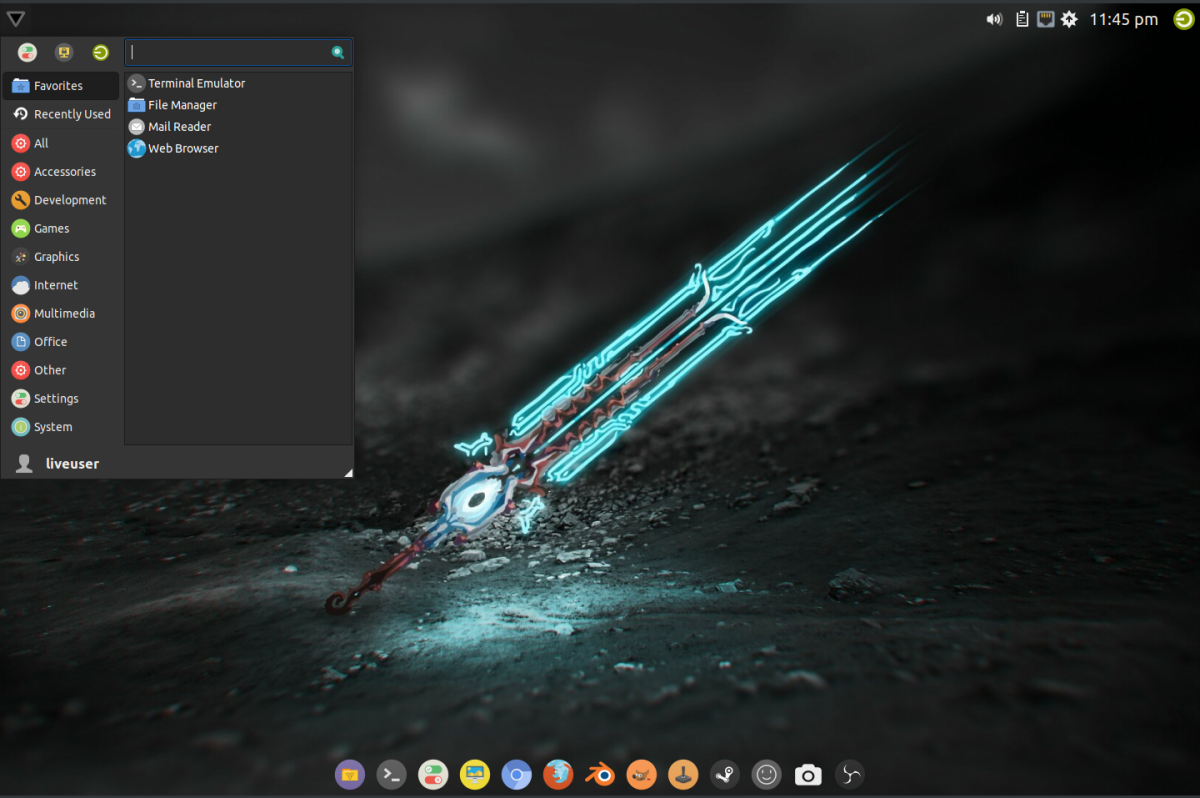Launch File Manager from favorites
Image resolution: width=1200 pixels, height=798 pixels.
click(x=238, y=105)
